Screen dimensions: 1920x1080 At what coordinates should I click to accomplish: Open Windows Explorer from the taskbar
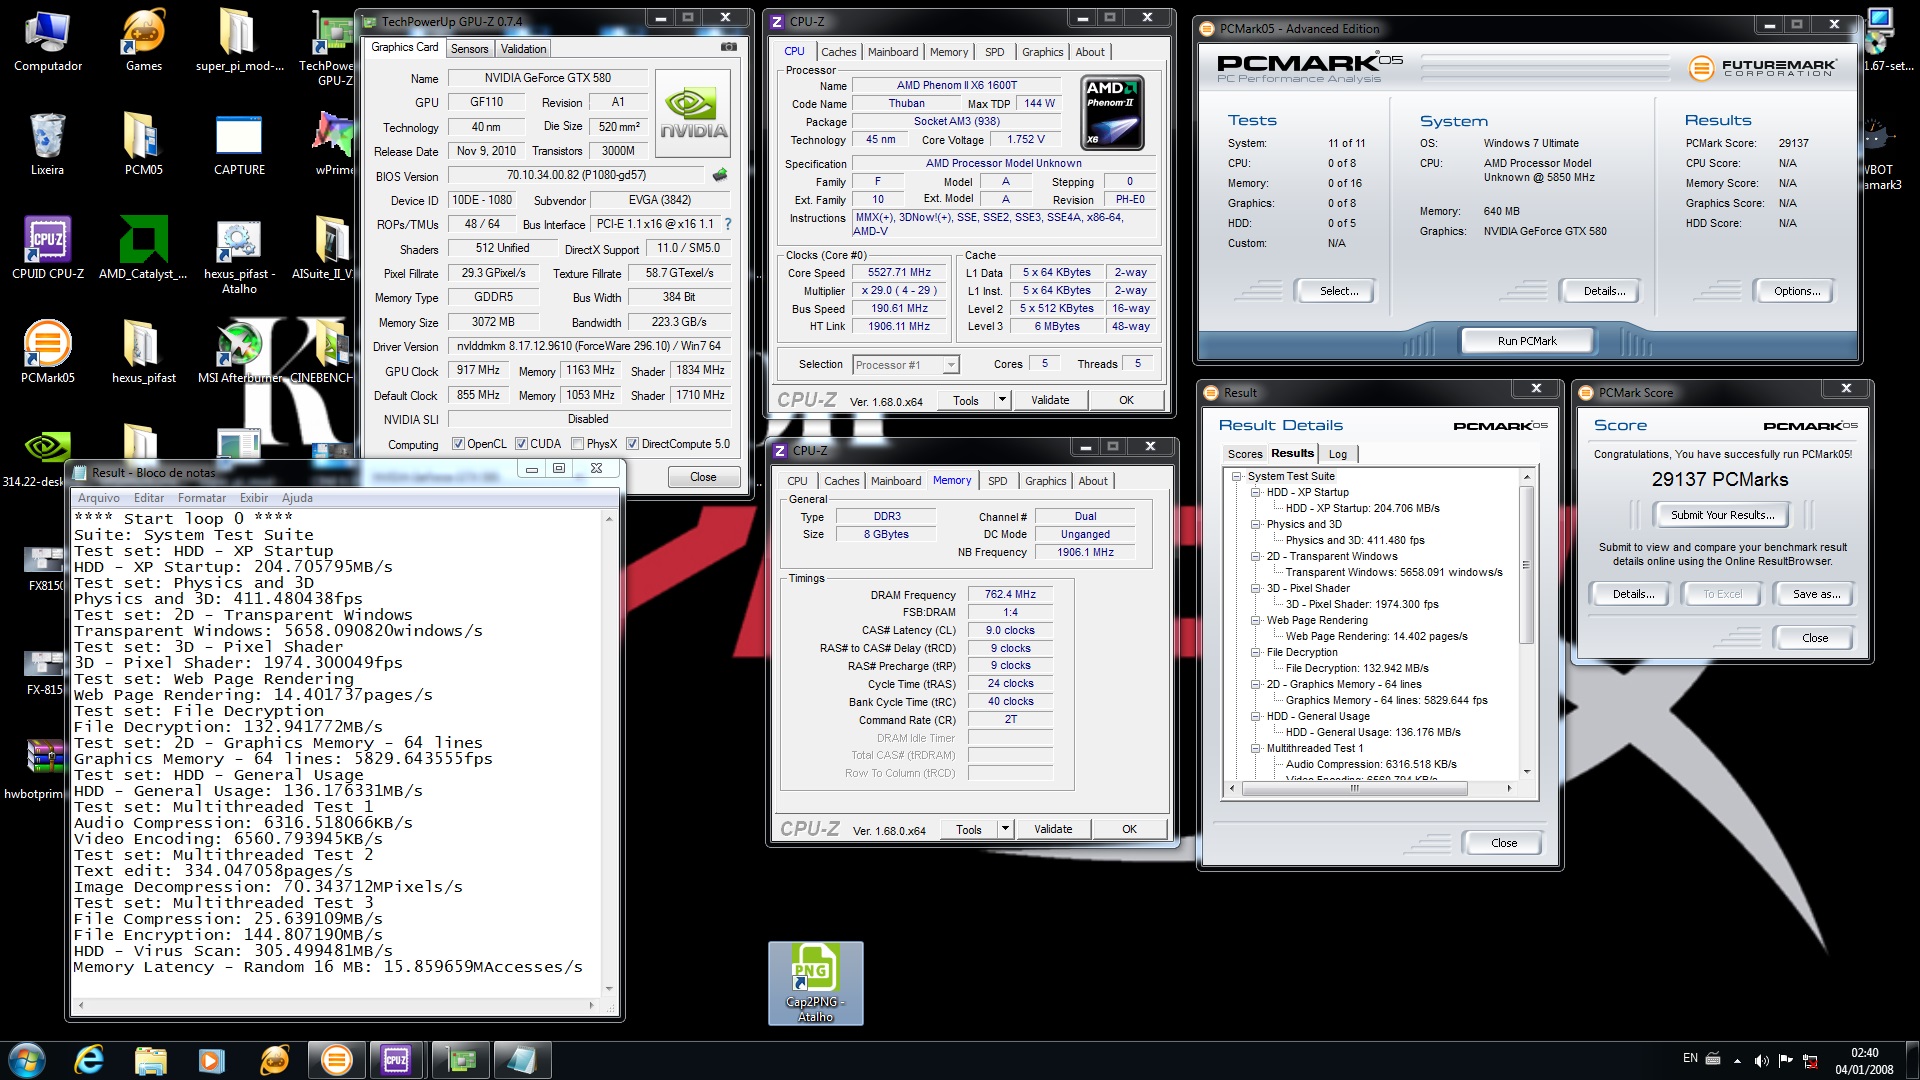(x=150, y=1060)
